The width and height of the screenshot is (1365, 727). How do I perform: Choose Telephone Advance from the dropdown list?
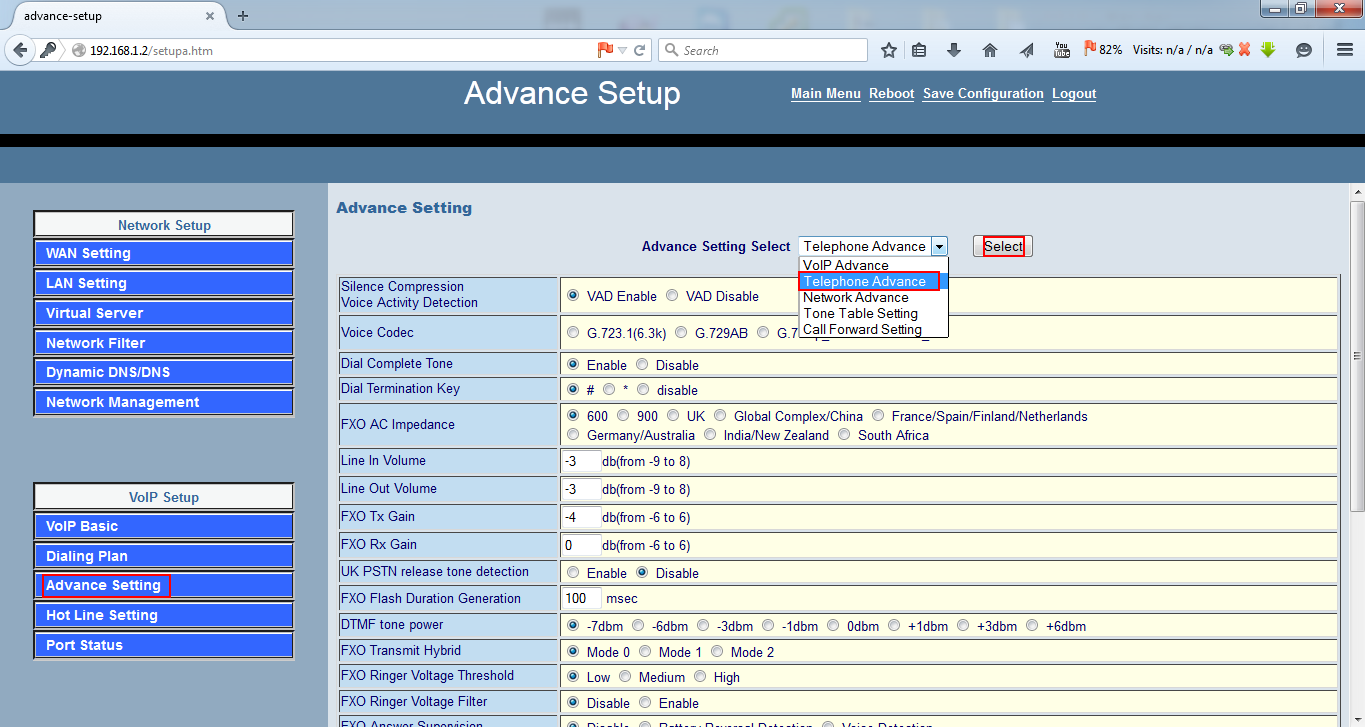873,281
